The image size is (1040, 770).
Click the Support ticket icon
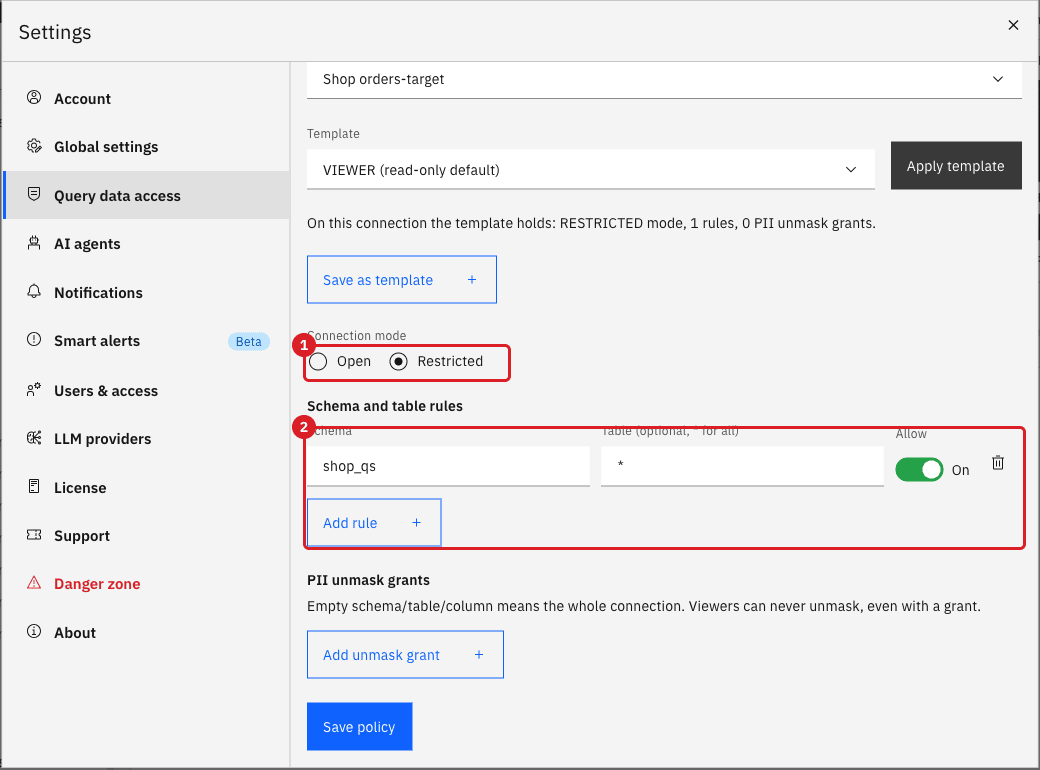coord(34,535)
